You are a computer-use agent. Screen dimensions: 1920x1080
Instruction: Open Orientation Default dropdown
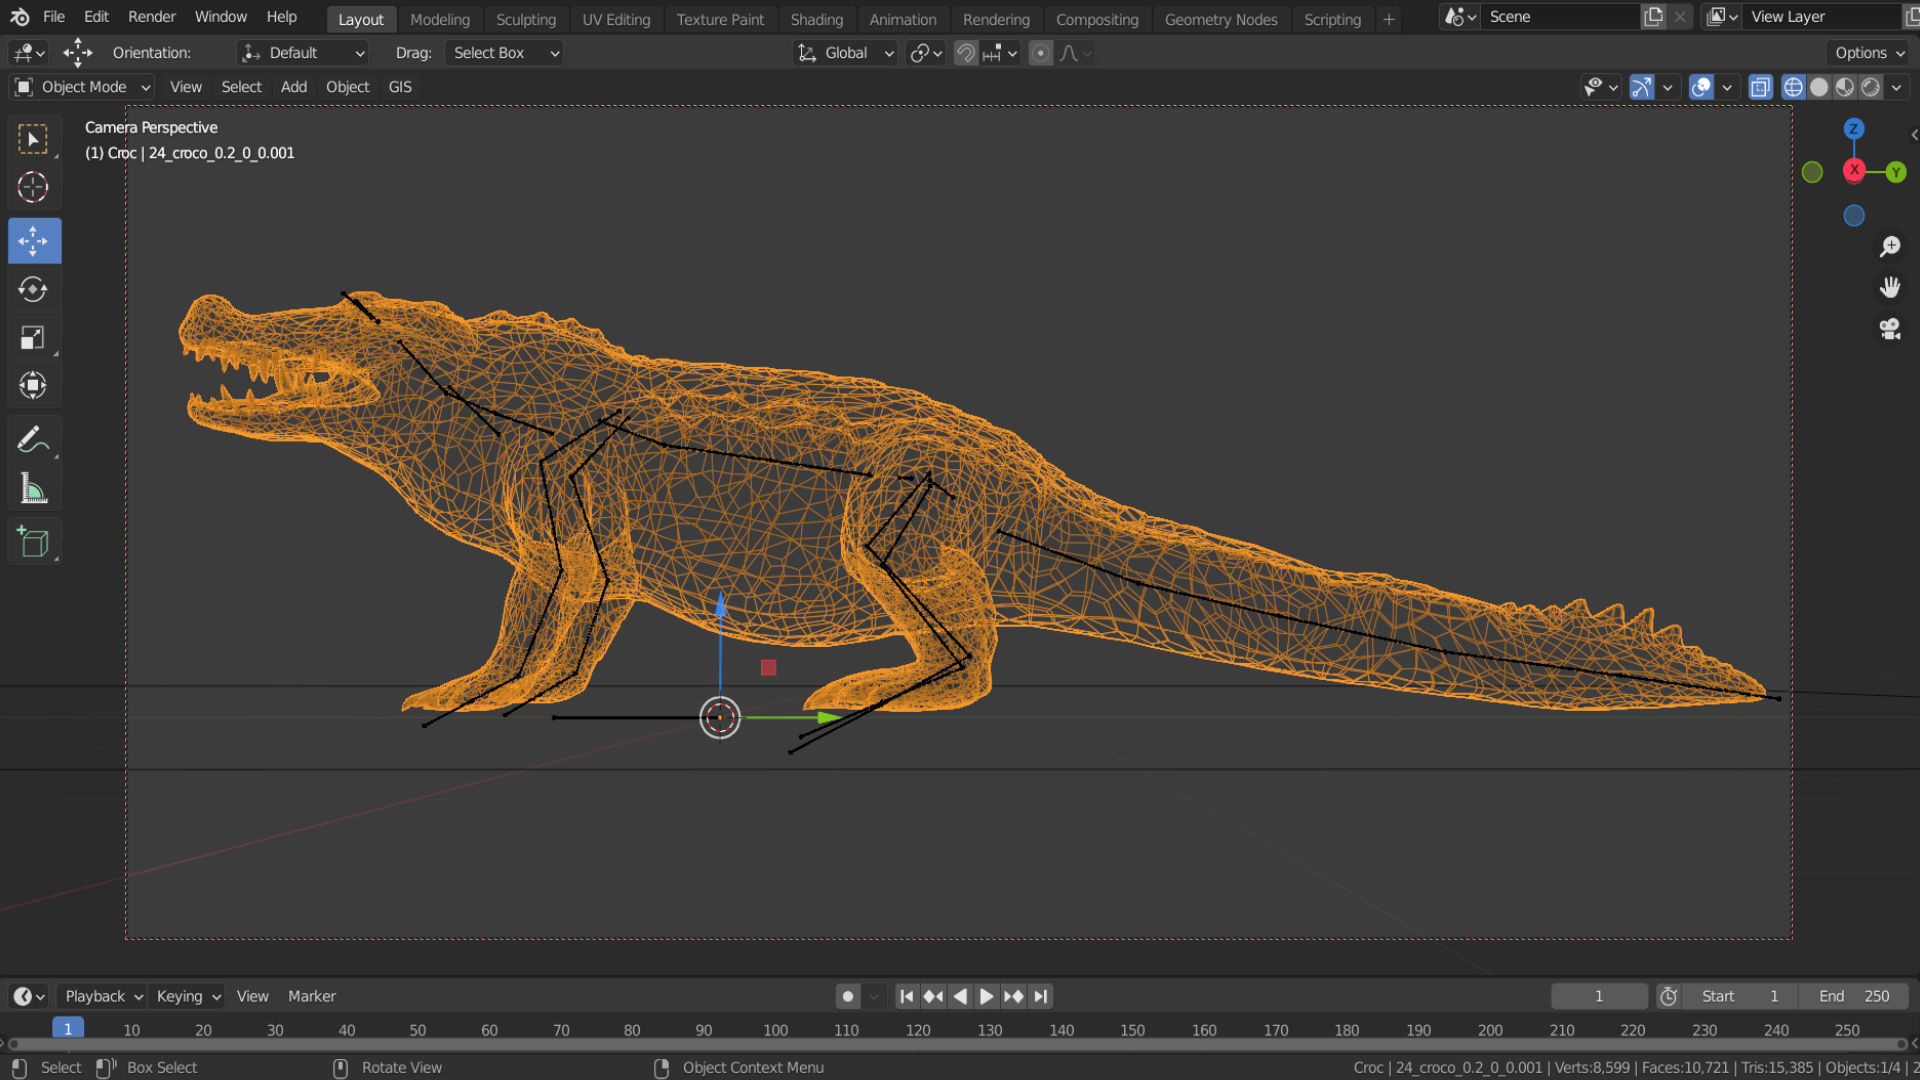pos(303,53)
